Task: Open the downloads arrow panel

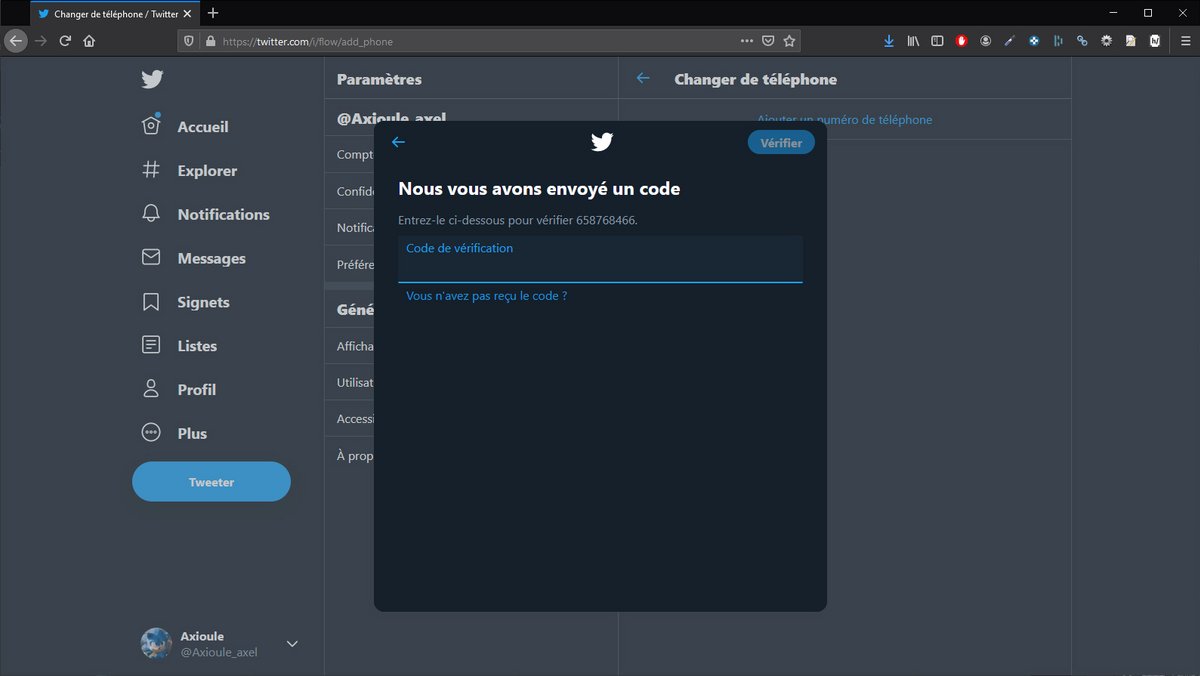Action: coord(889,41)
